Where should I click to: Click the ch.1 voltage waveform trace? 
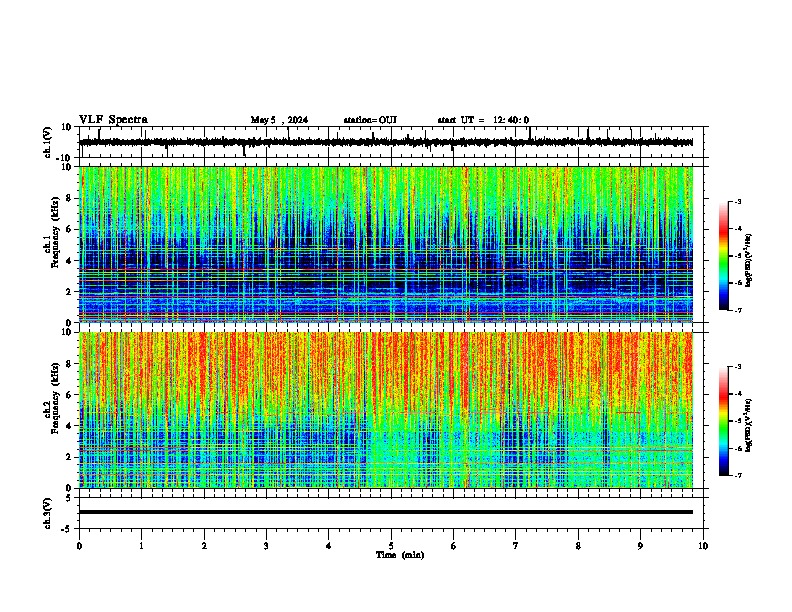point(386,142)
